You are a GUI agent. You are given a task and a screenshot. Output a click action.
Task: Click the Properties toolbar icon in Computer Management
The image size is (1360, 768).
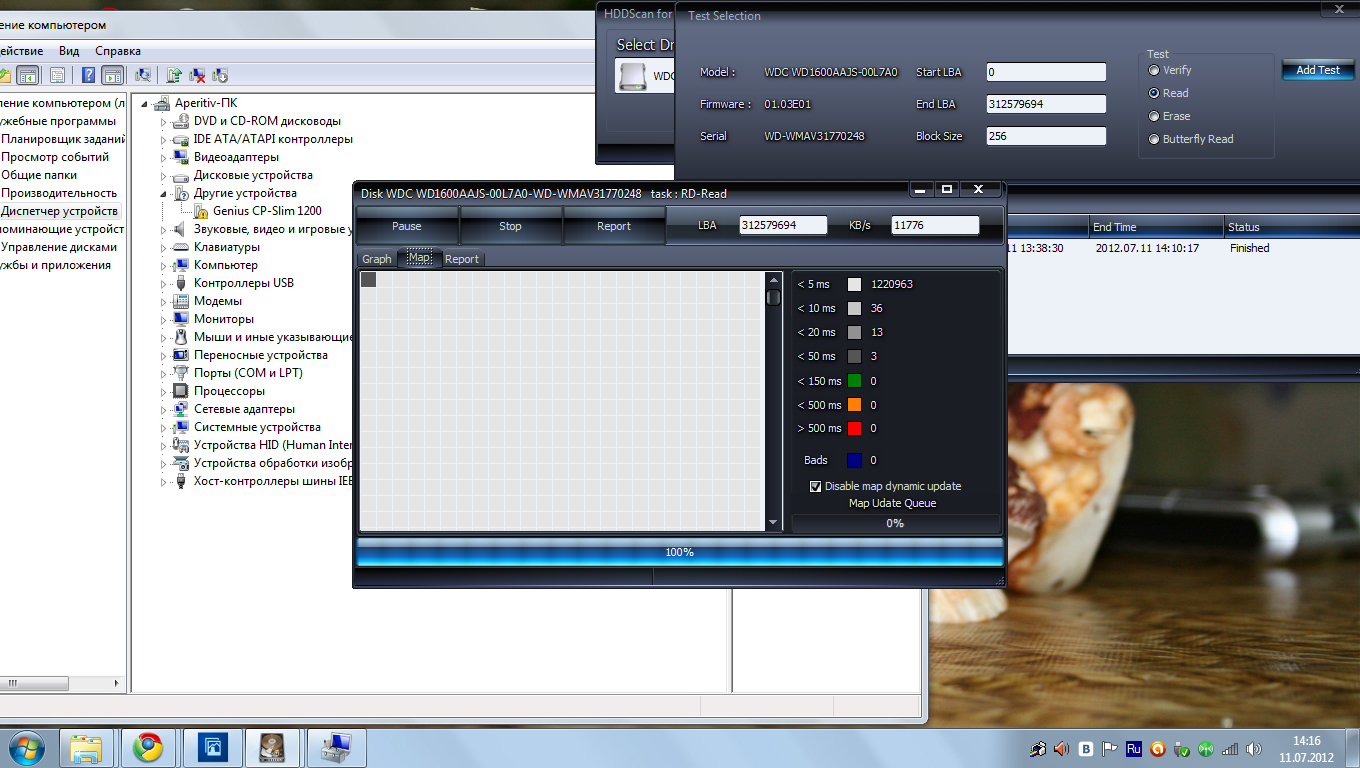(57, 75)
